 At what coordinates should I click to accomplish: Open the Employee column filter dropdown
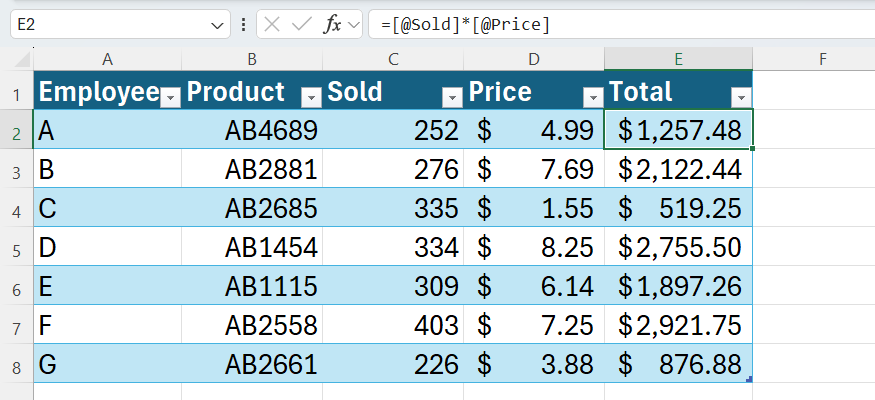click(170, 98)
